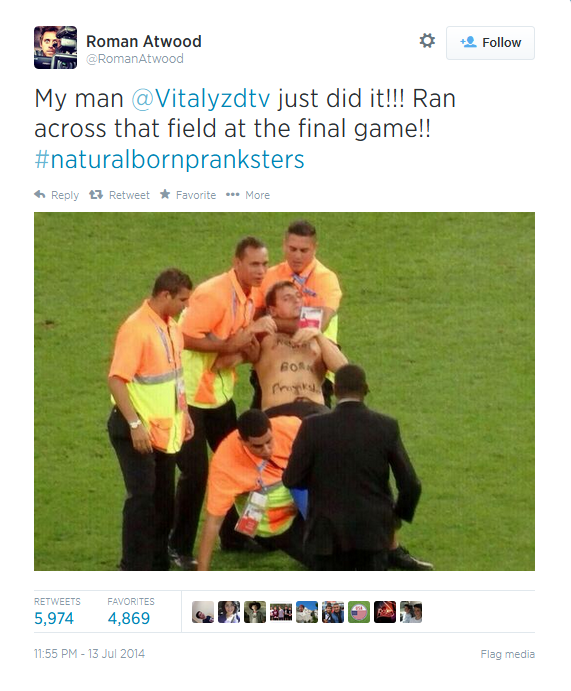Enlarge the tweet's field photo

pos(284,391)
